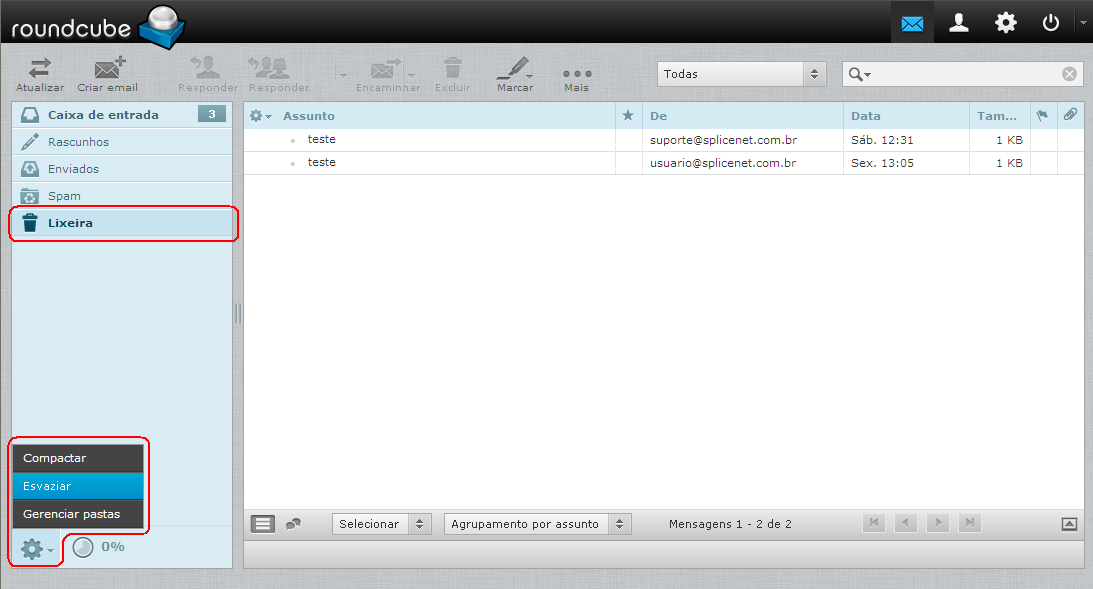Open the address book contacts icon
Viewport: 1093px width, 589px height.
tap(959, 24)
